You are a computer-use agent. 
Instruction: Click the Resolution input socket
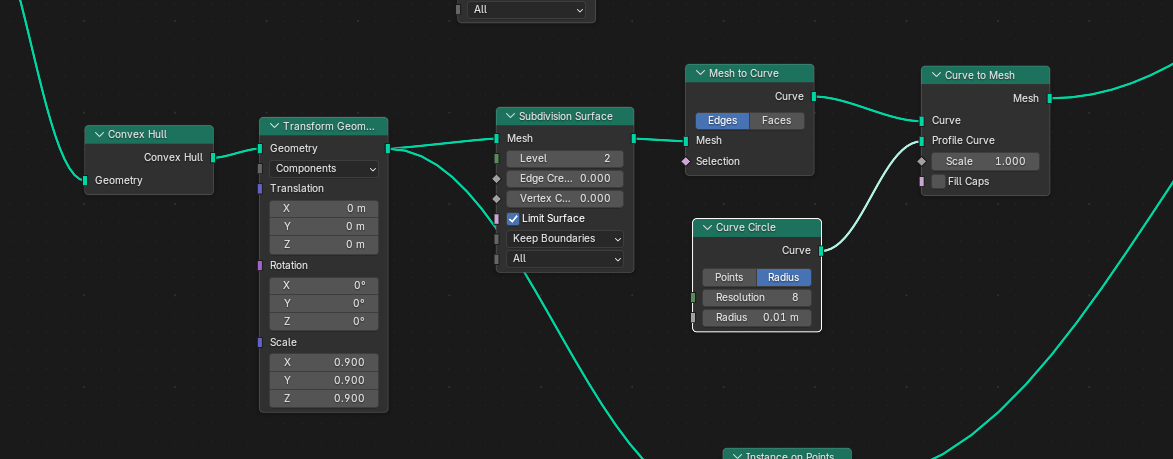tap(693, 298)
